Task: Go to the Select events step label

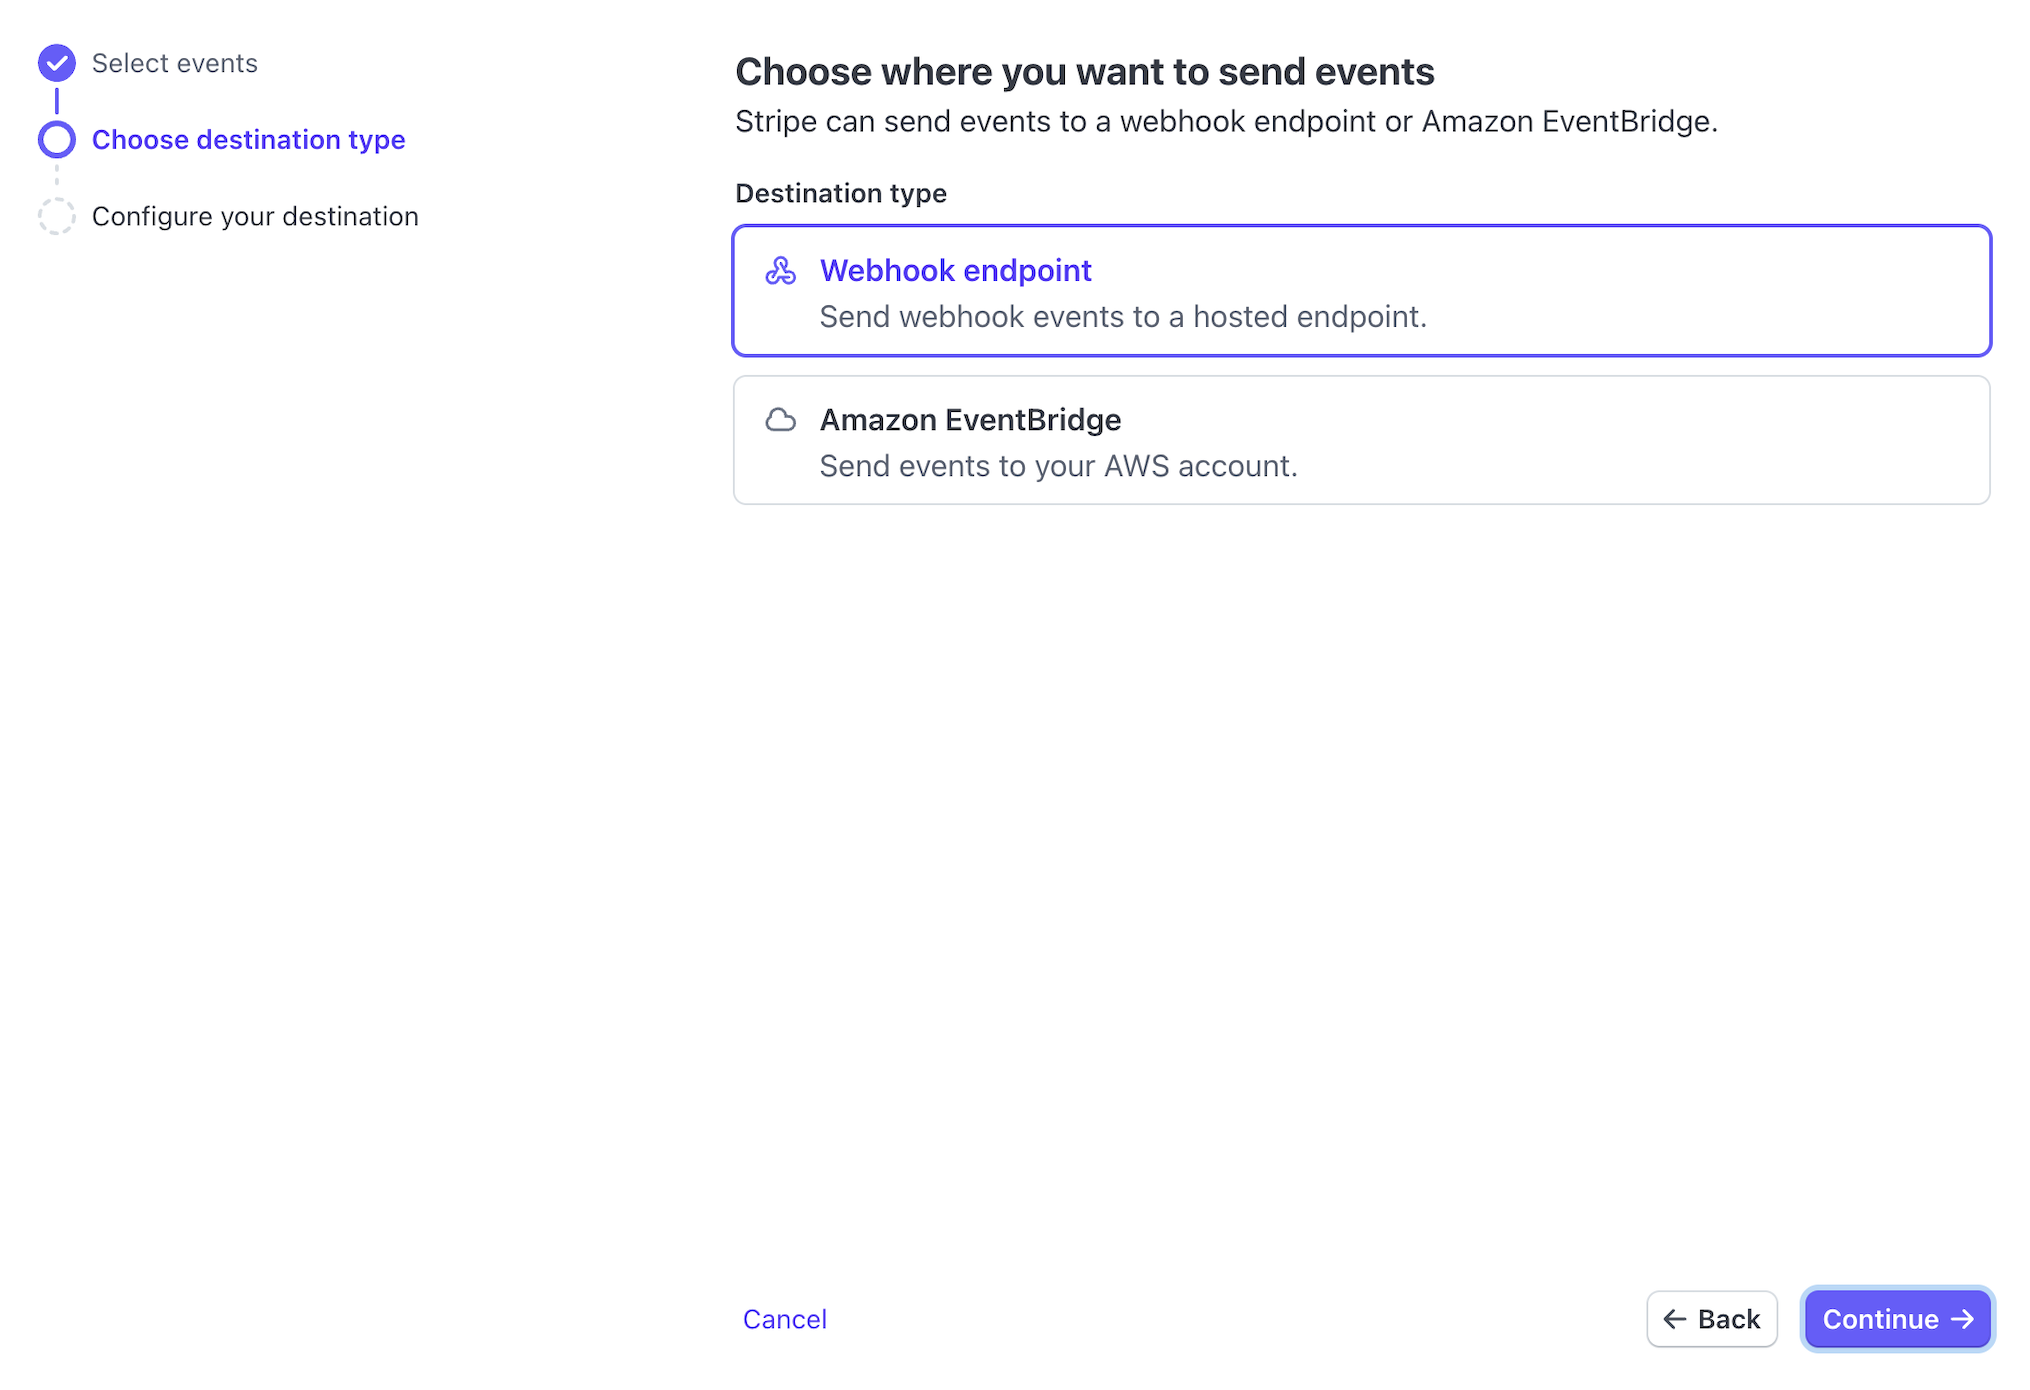Action: pos(175,63)
